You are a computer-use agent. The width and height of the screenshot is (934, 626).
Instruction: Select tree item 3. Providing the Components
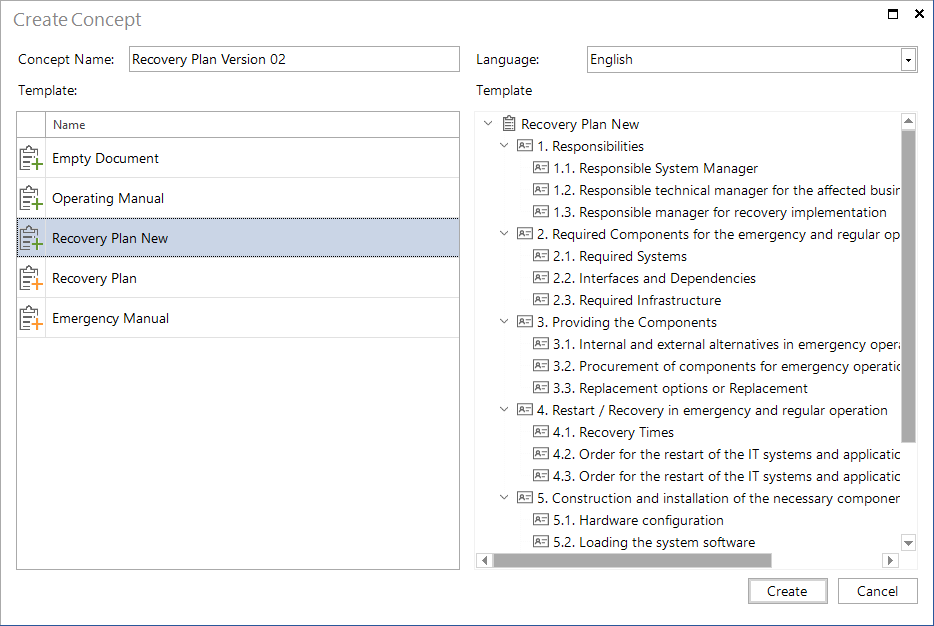[627, 322]
